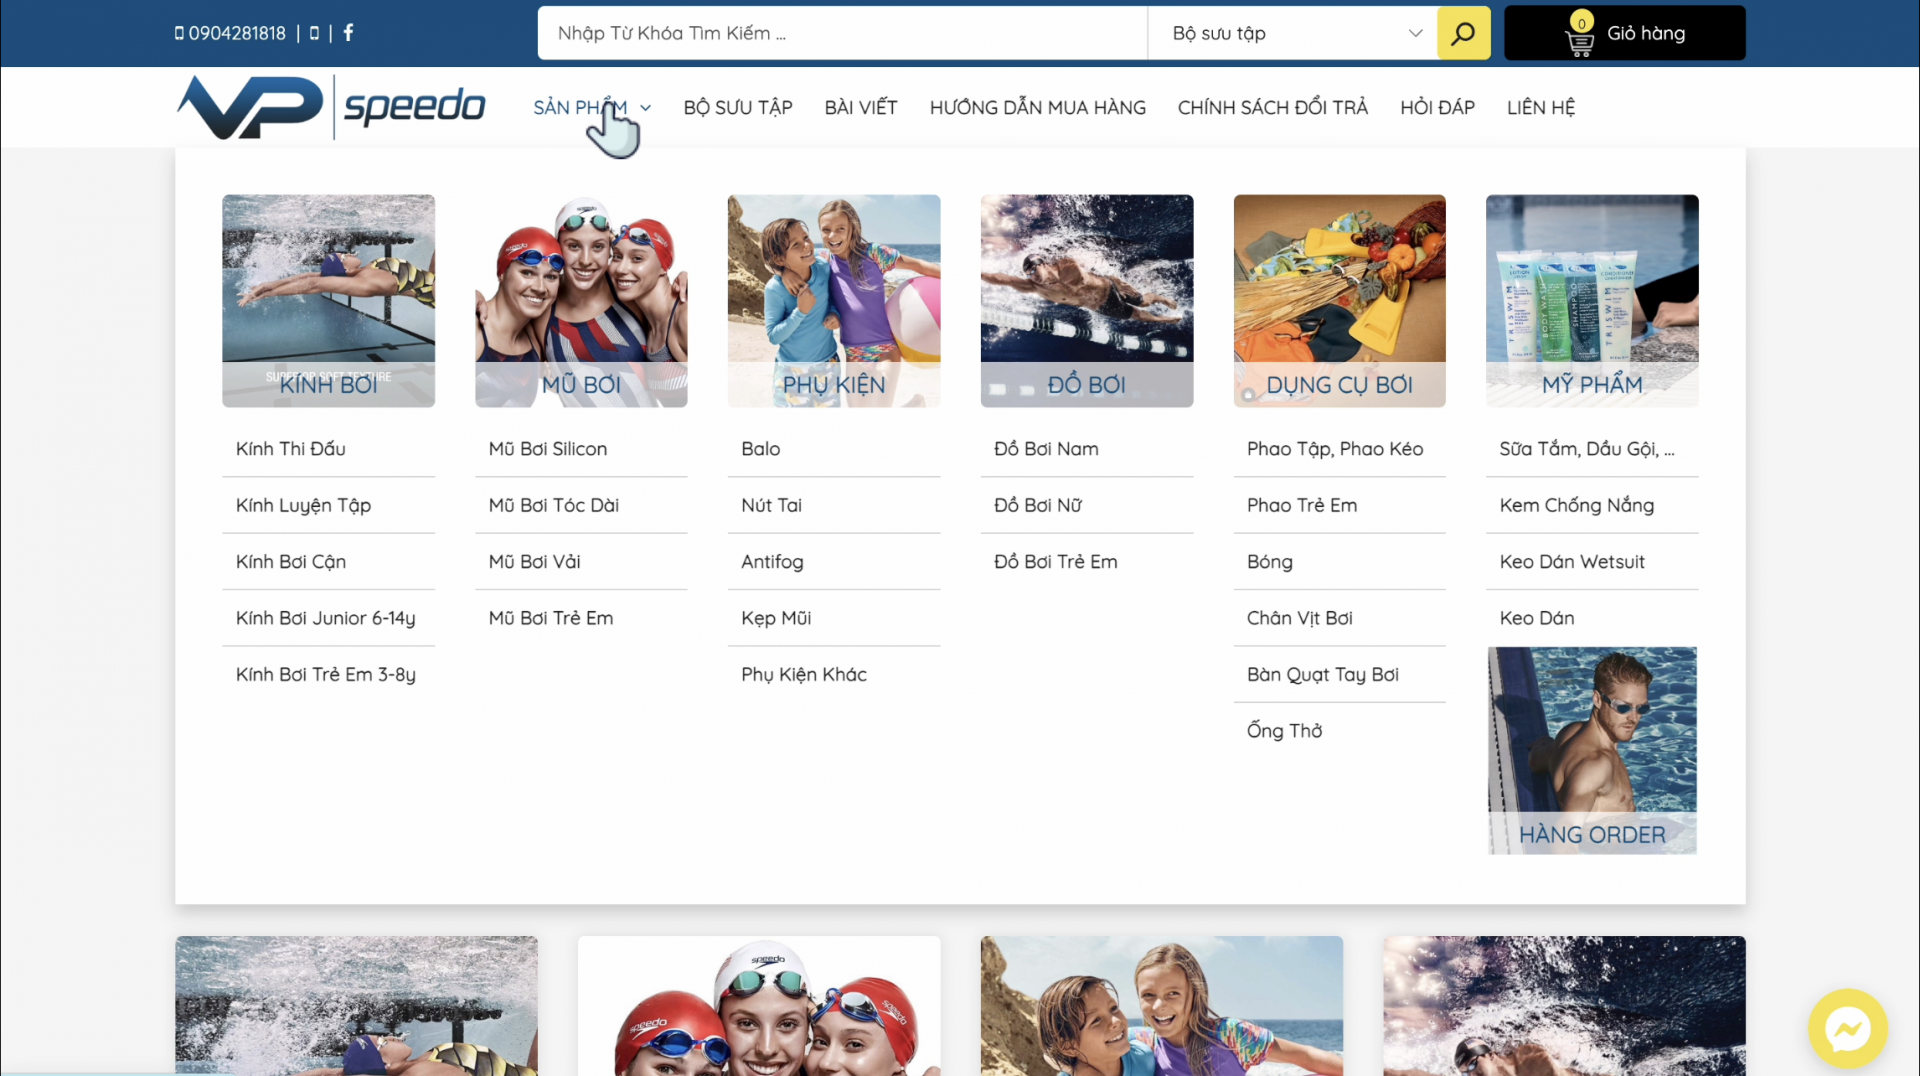Open the Antifog link
The image size is (1920, 1076).
[x=772, y=562]
